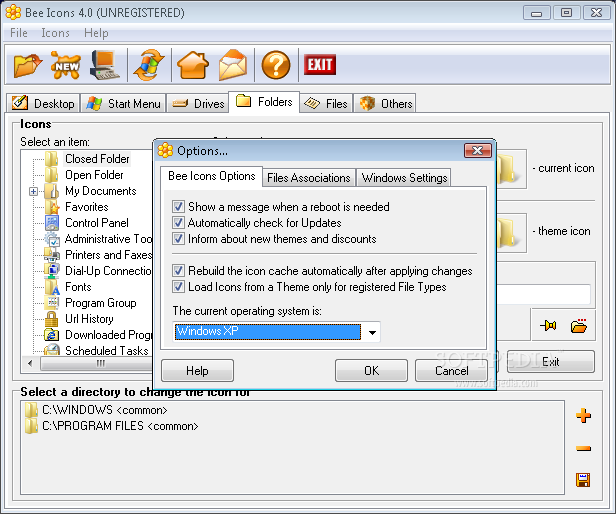Switch to the Drives tab
The image size is (616, 514).
(x=198, y=103)
